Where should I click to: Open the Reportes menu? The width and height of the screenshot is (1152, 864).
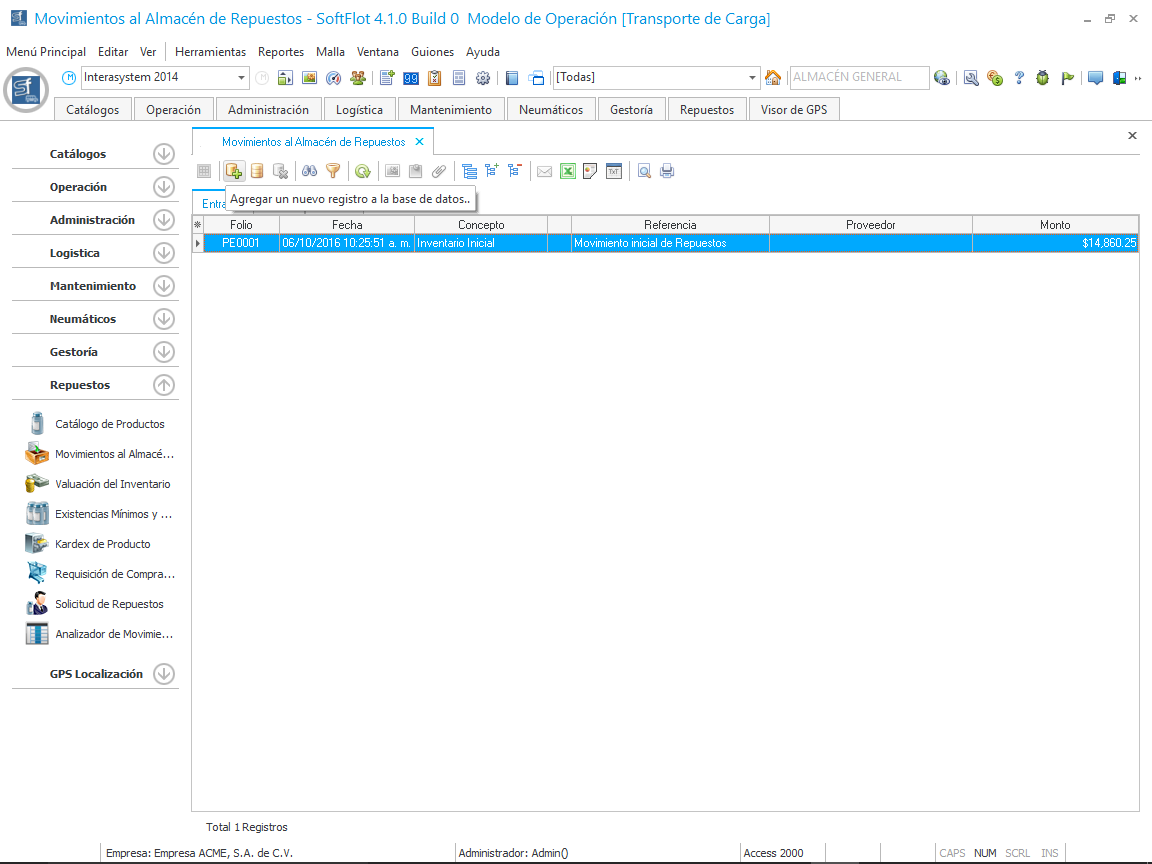pos(280,52)
